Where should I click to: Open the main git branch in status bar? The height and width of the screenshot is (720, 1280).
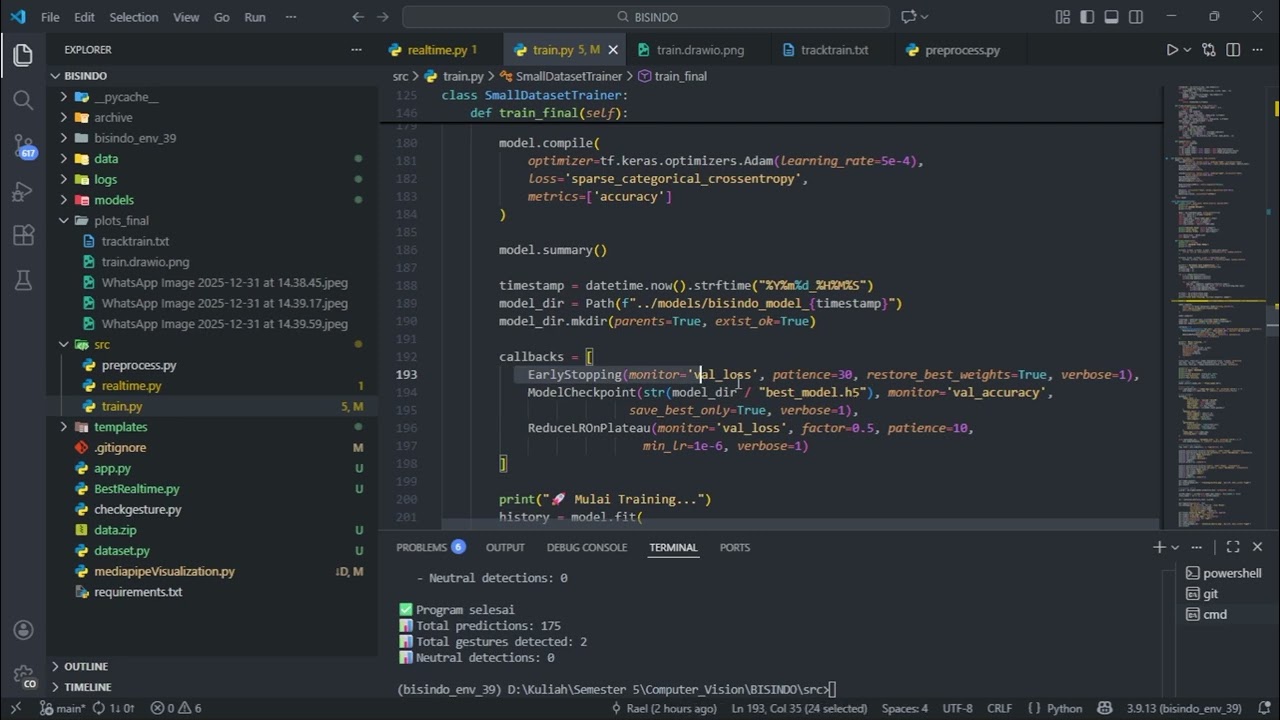(62, 708)
